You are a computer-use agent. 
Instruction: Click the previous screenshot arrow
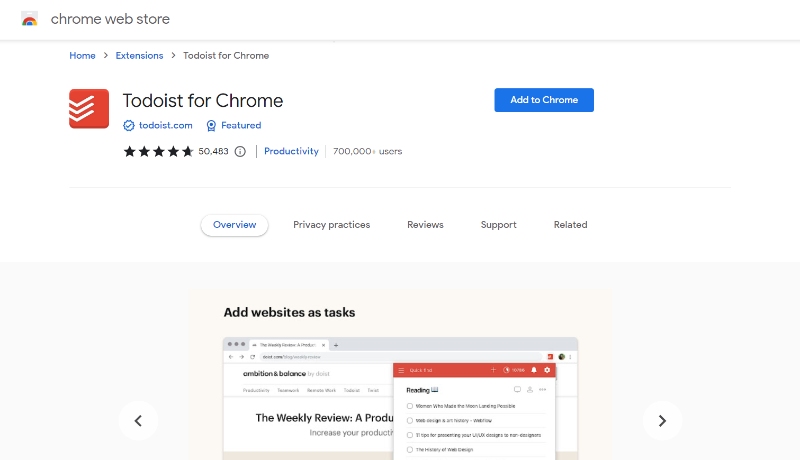[x=138, y=420]
